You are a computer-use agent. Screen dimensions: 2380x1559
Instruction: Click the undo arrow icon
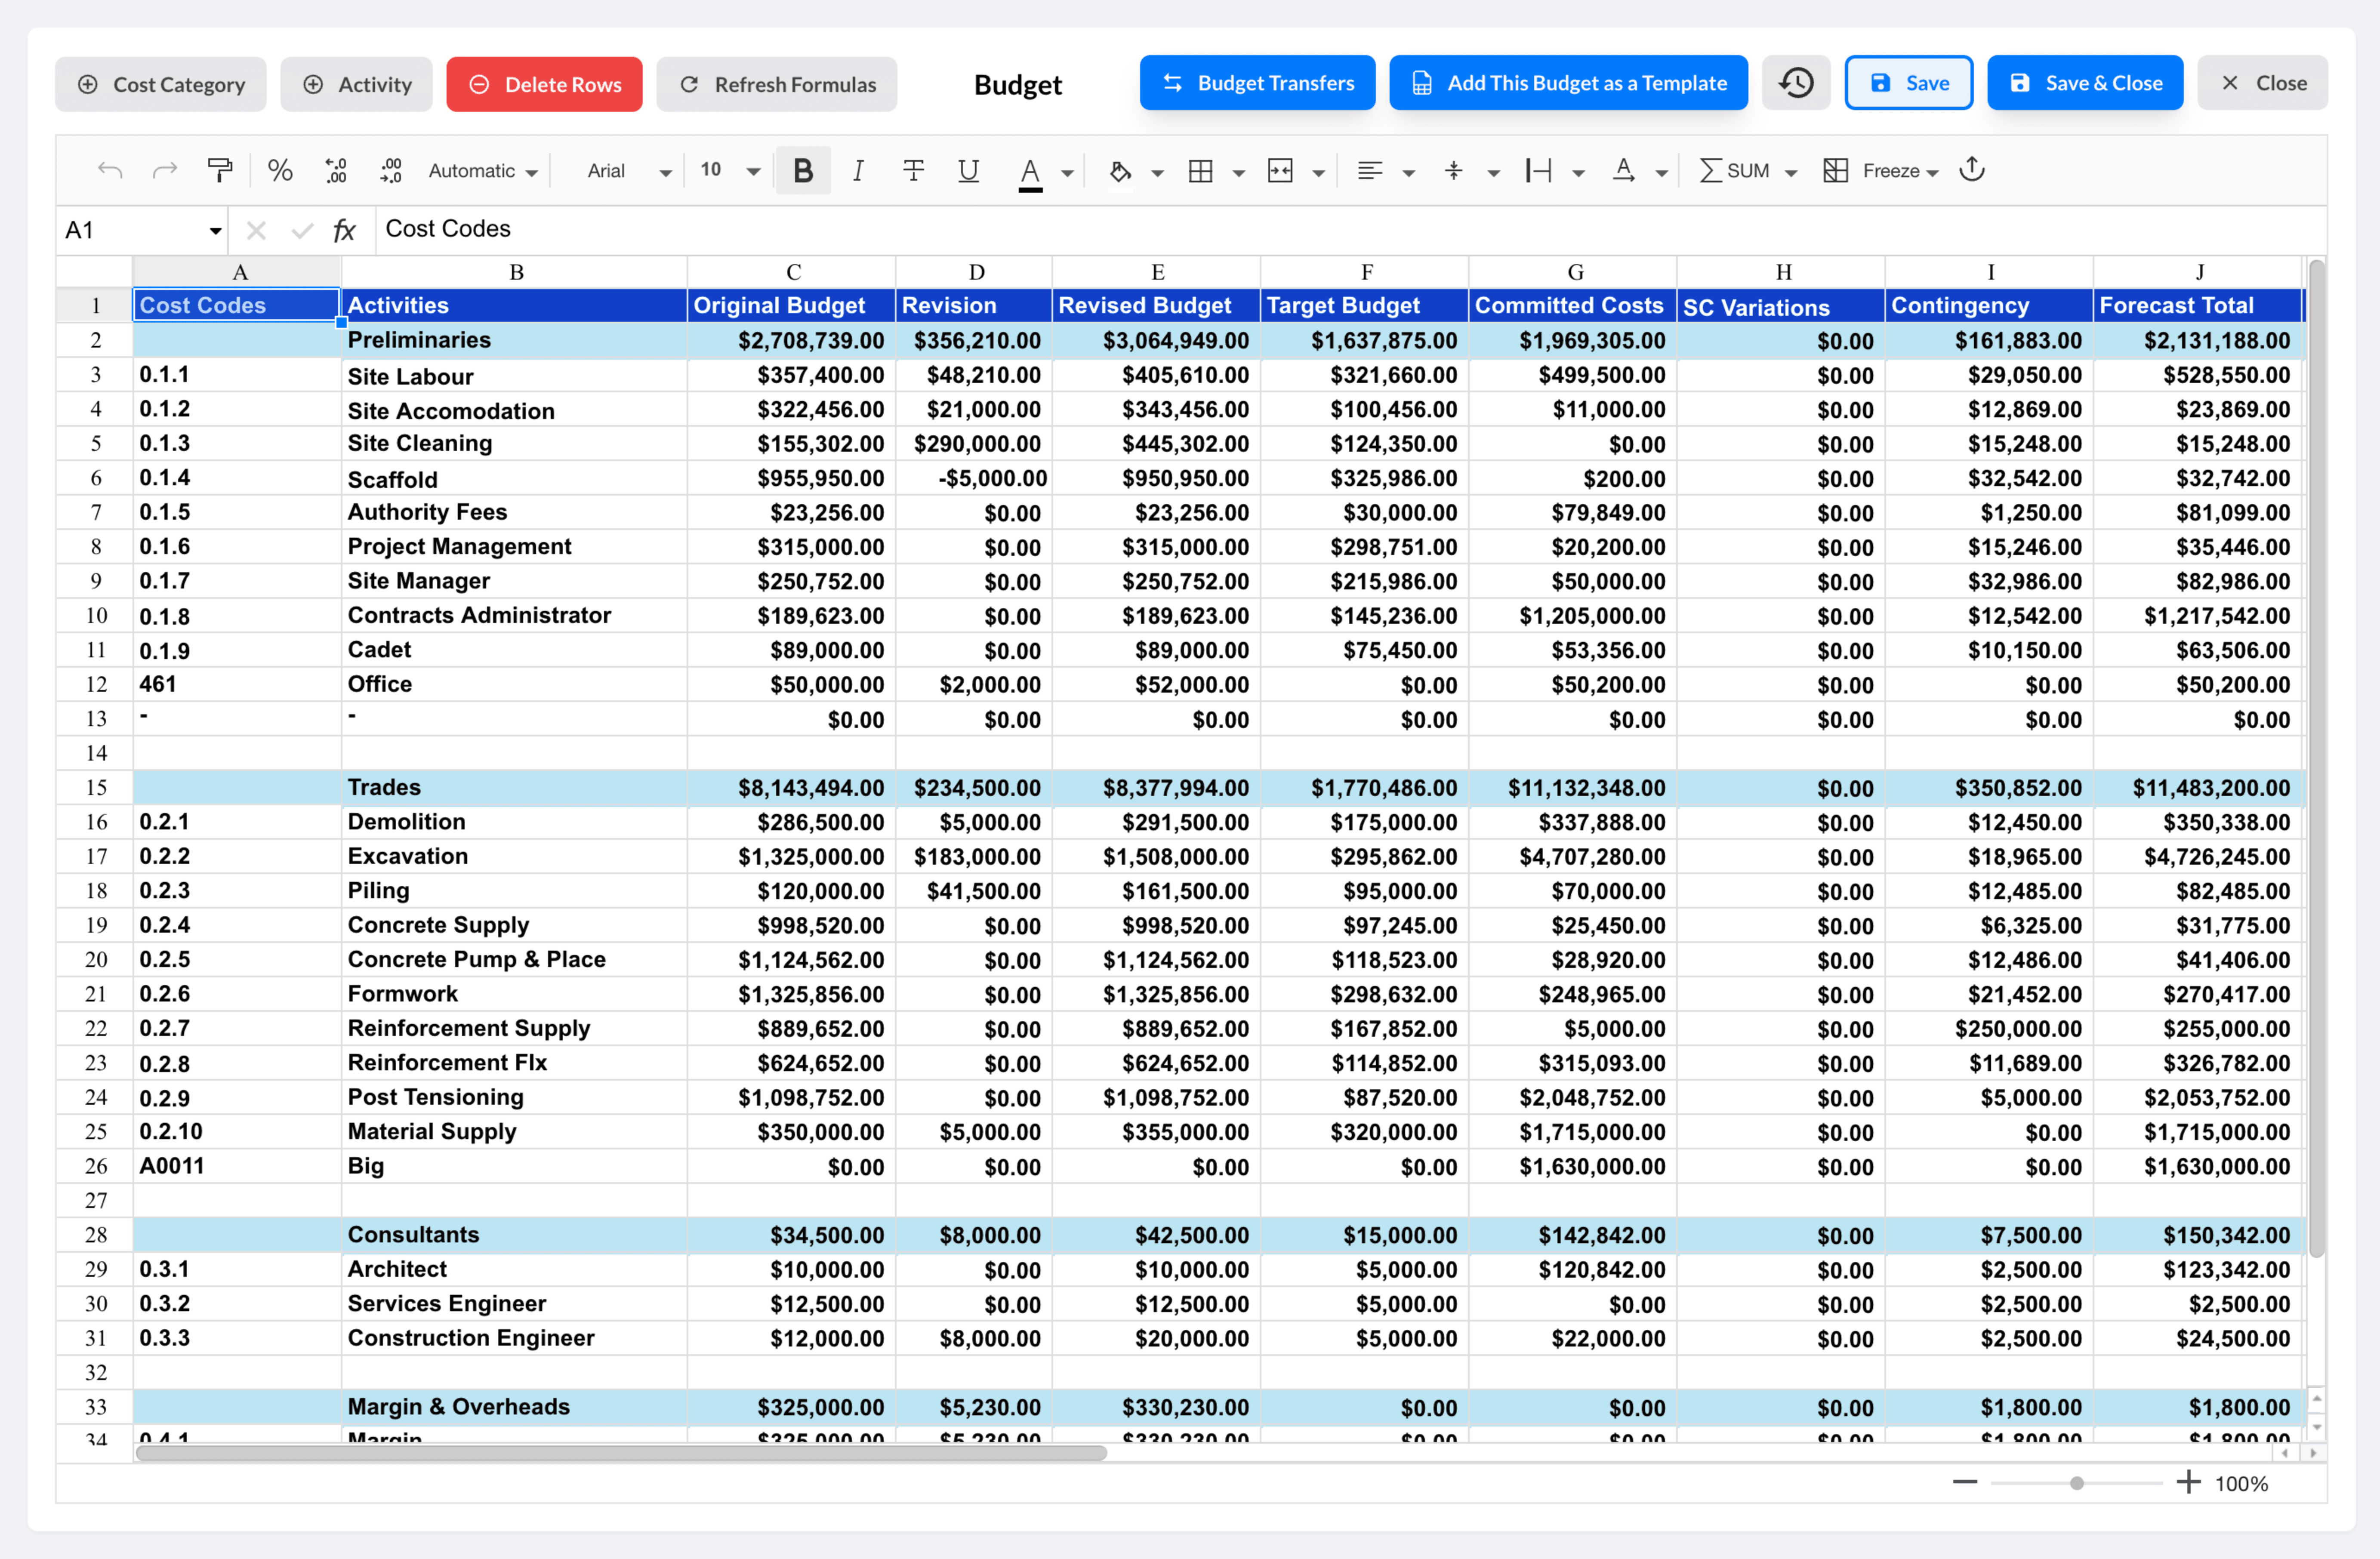point(110,171)
